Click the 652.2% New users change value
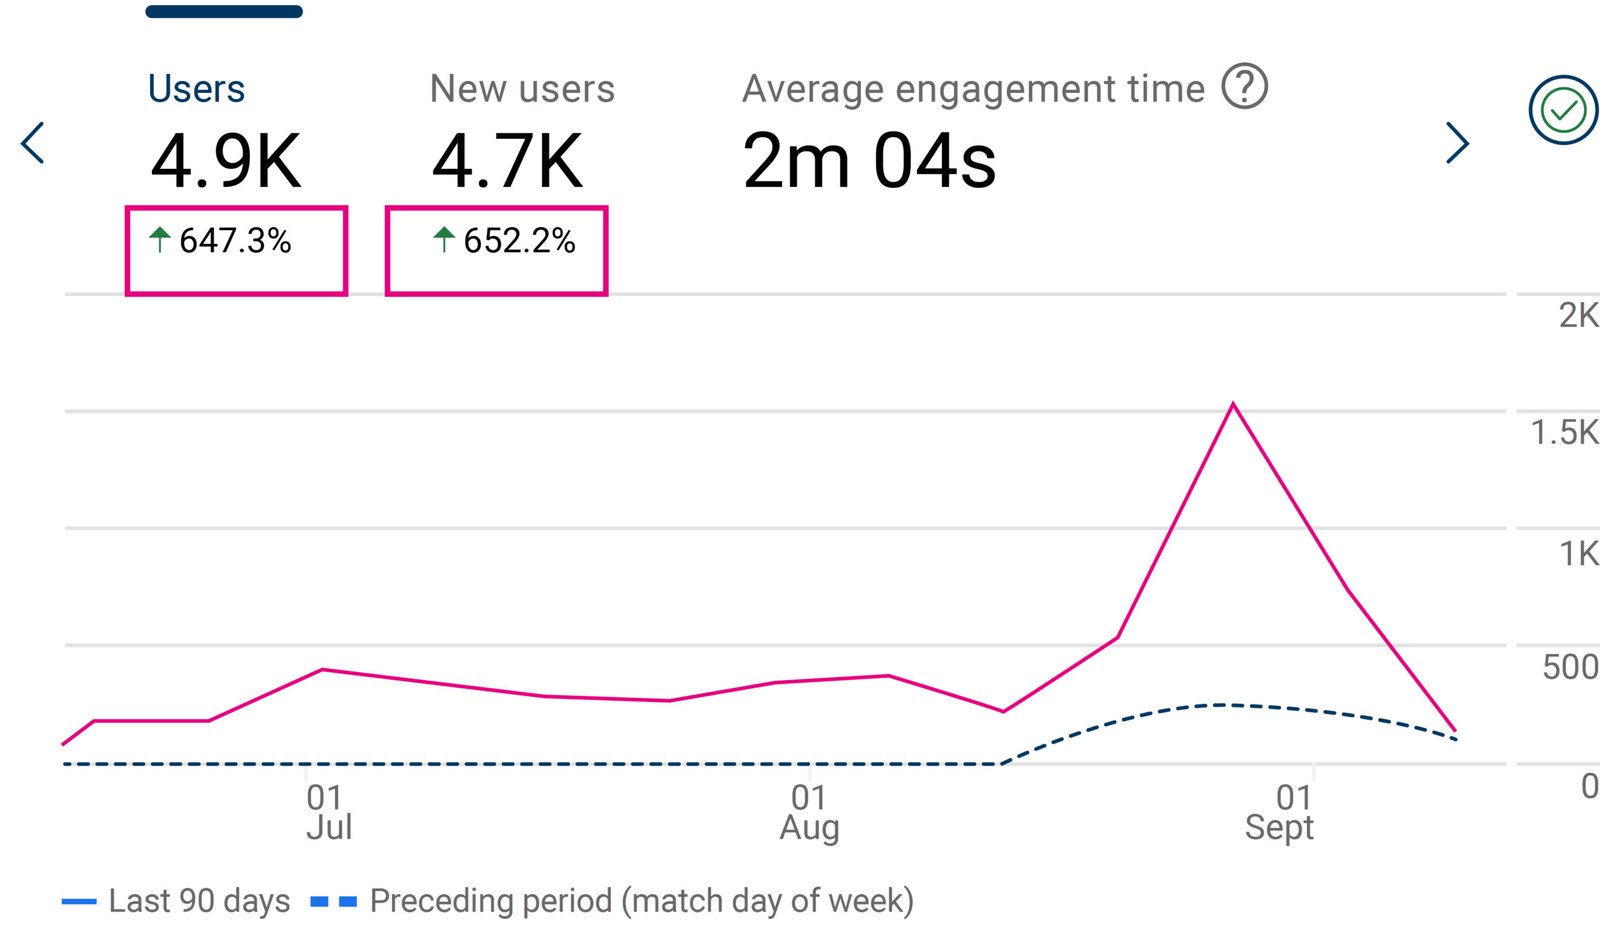The image size is (1600, 946). (x=496, y=250)
